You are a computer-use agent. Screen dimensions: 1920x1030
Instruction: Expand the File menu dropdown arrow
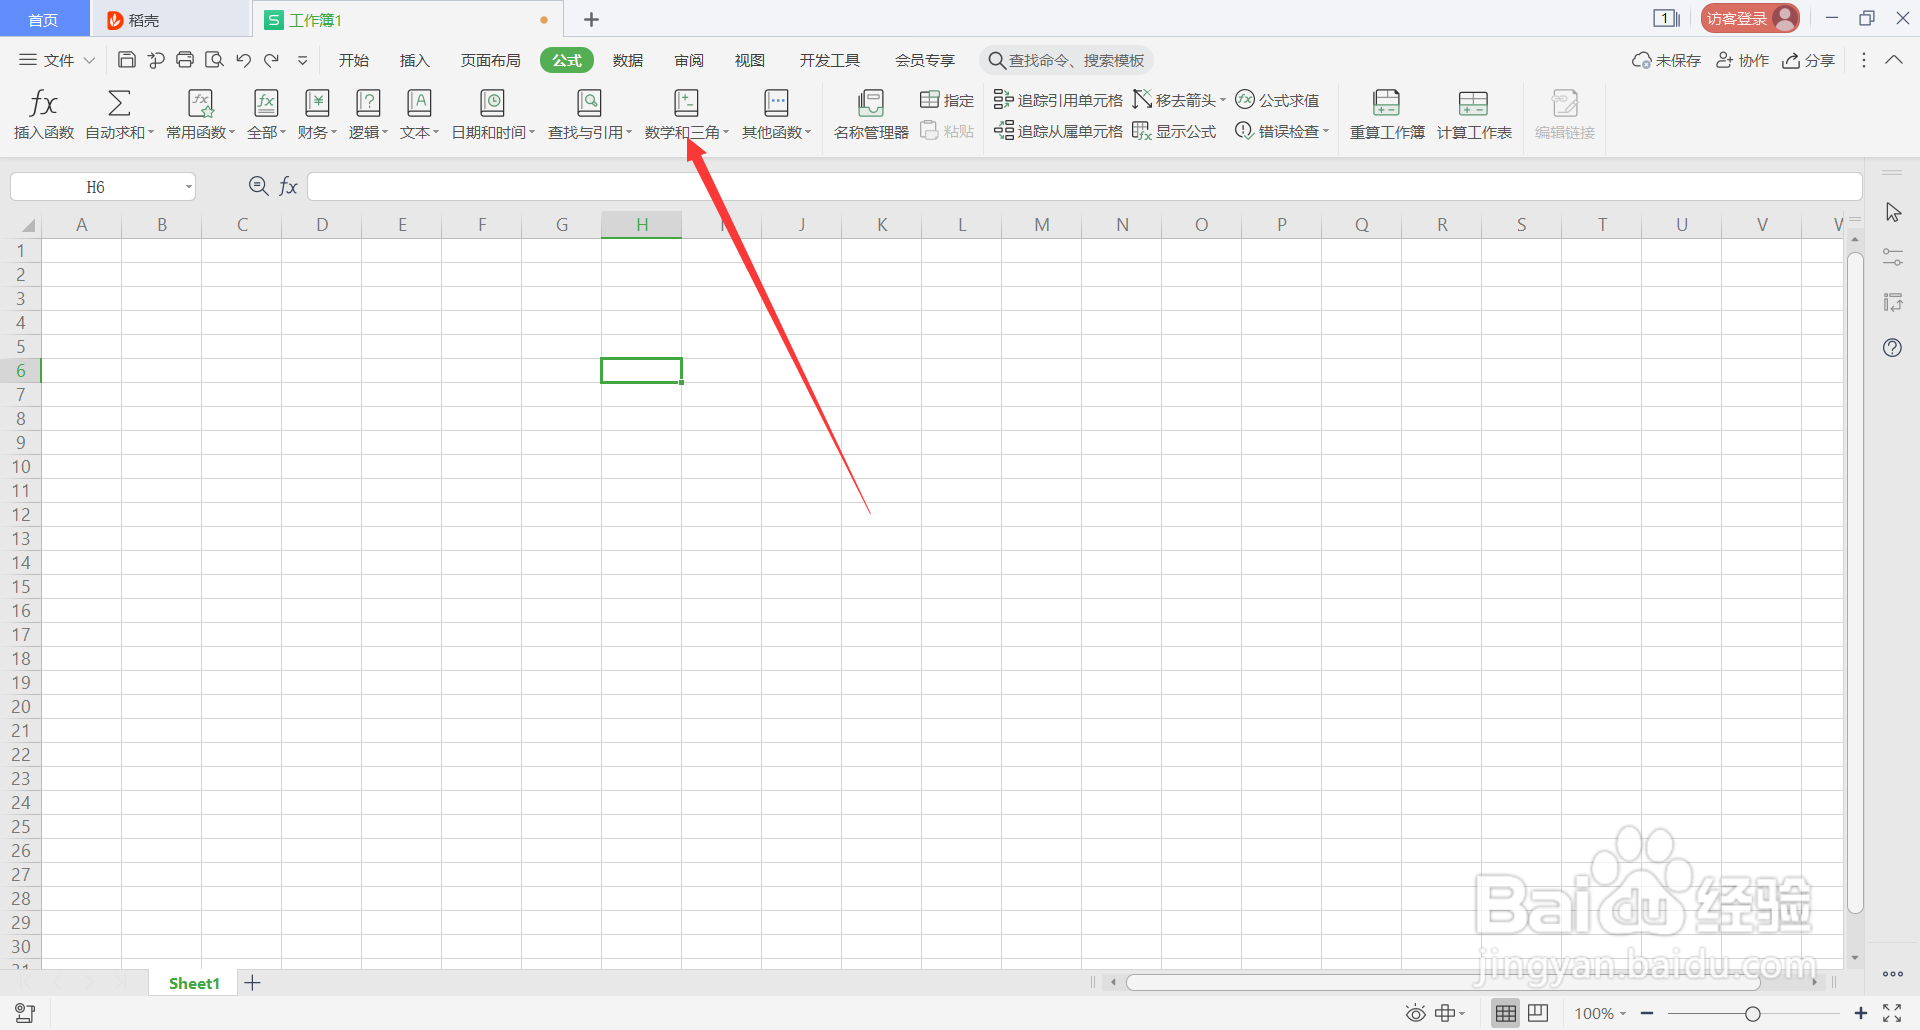coord(89,60)
